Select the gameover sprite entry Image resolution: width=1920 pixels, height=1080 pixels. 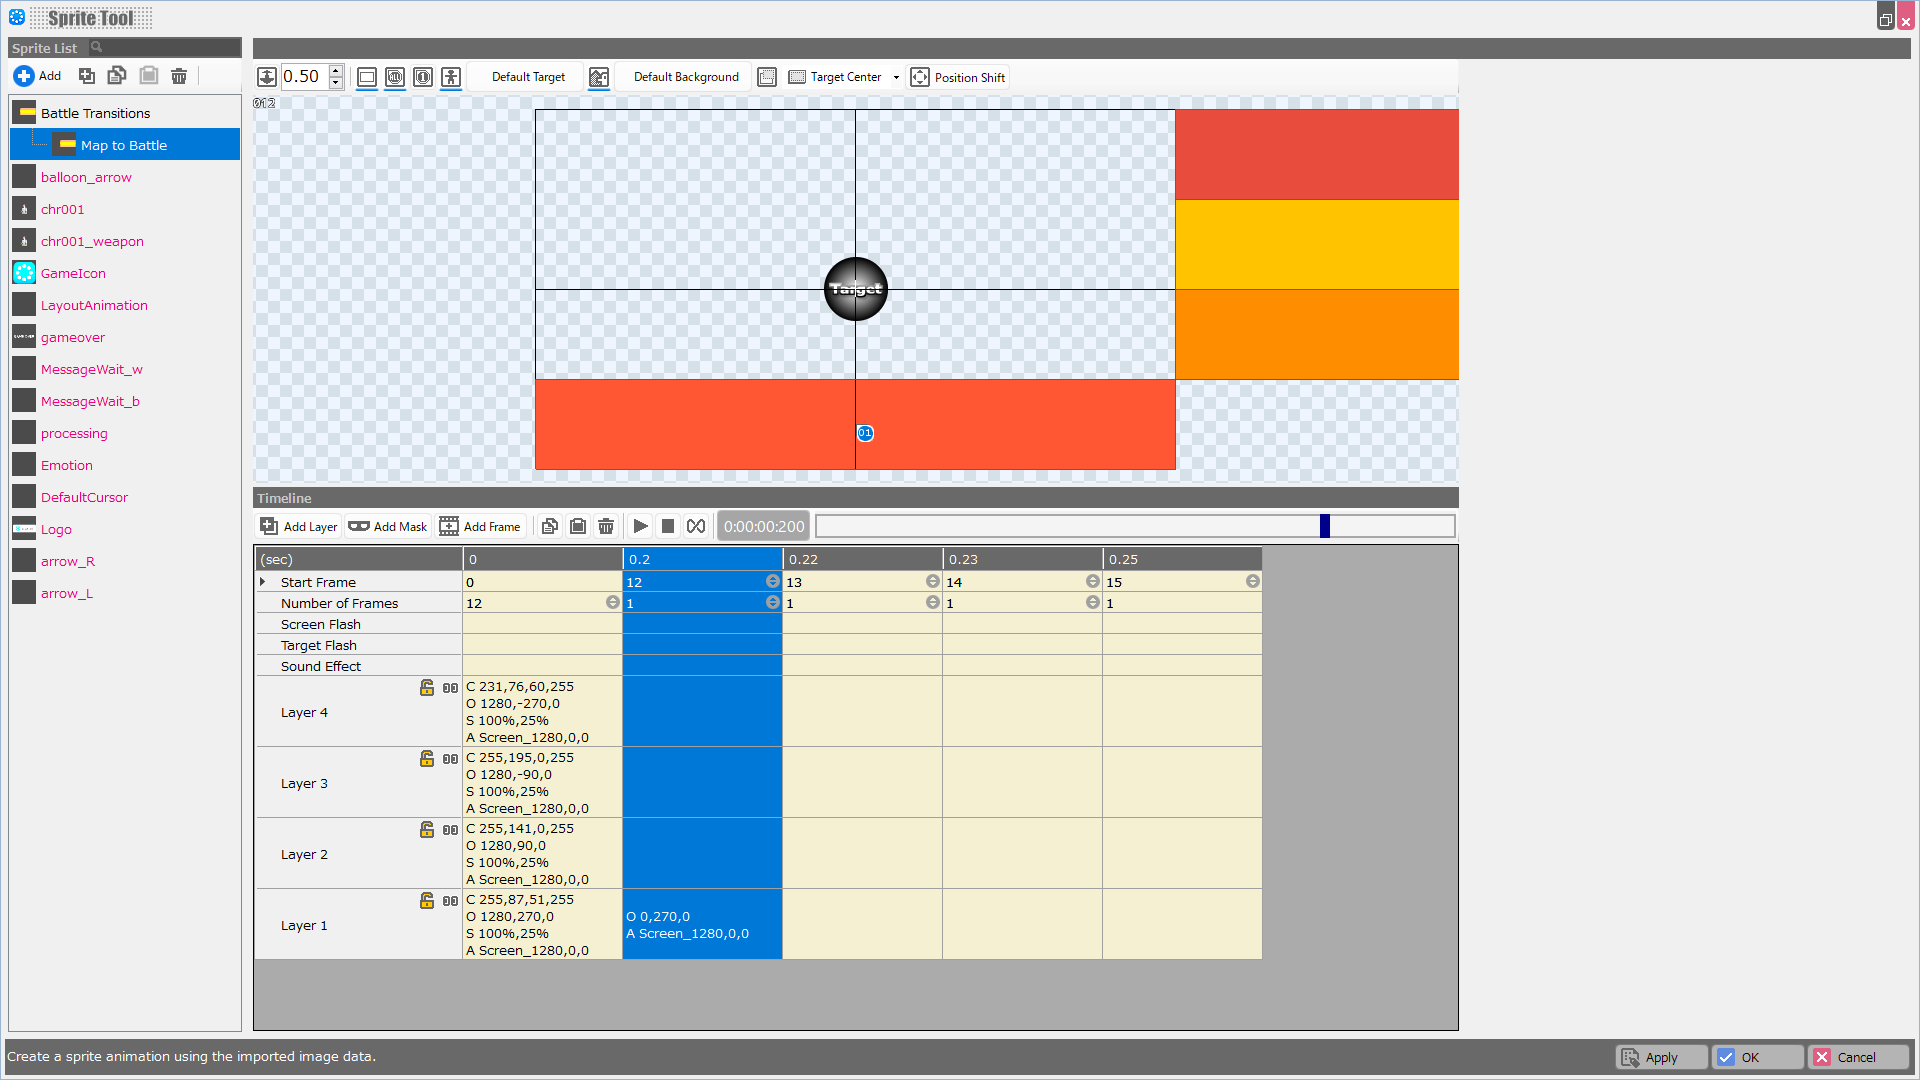point(72,337)
